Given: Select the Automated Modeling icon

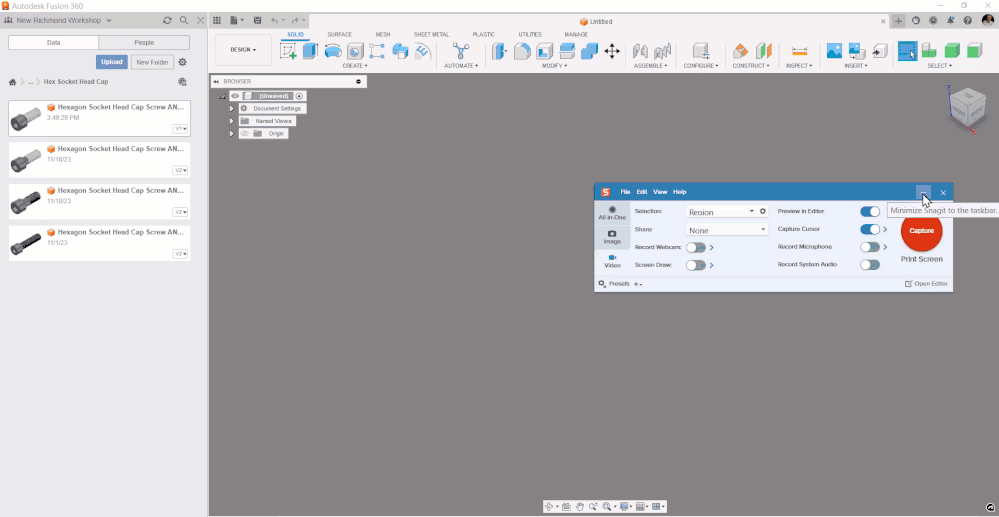Looking at the screenshot, I should coord(461,51).
